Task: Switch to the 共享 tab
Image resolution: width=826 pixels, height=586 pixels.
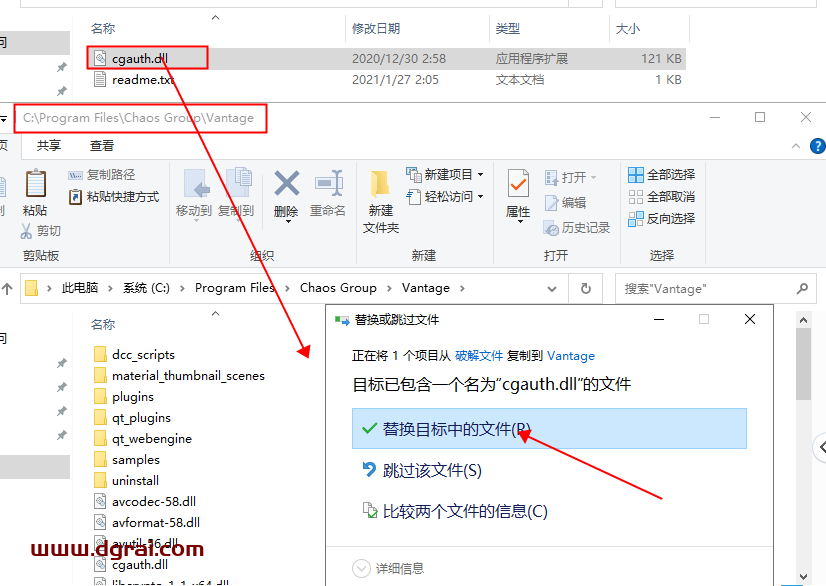Action: [50, 143]
